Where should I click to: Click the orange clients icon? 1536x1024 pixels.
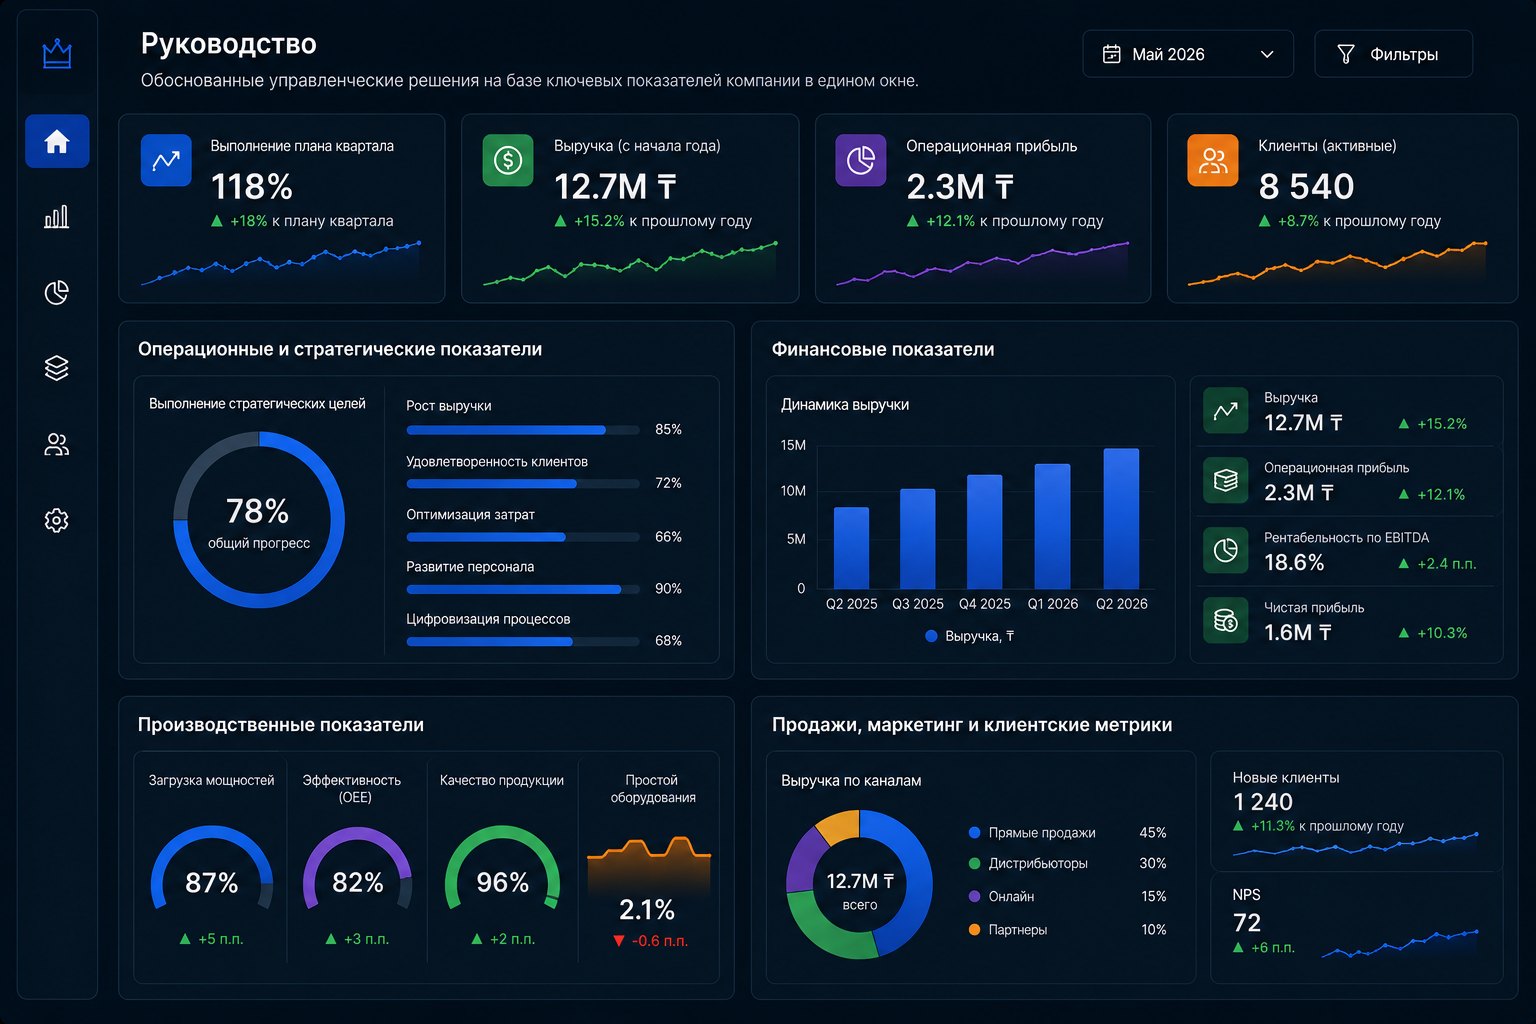tap(1212, 160)
